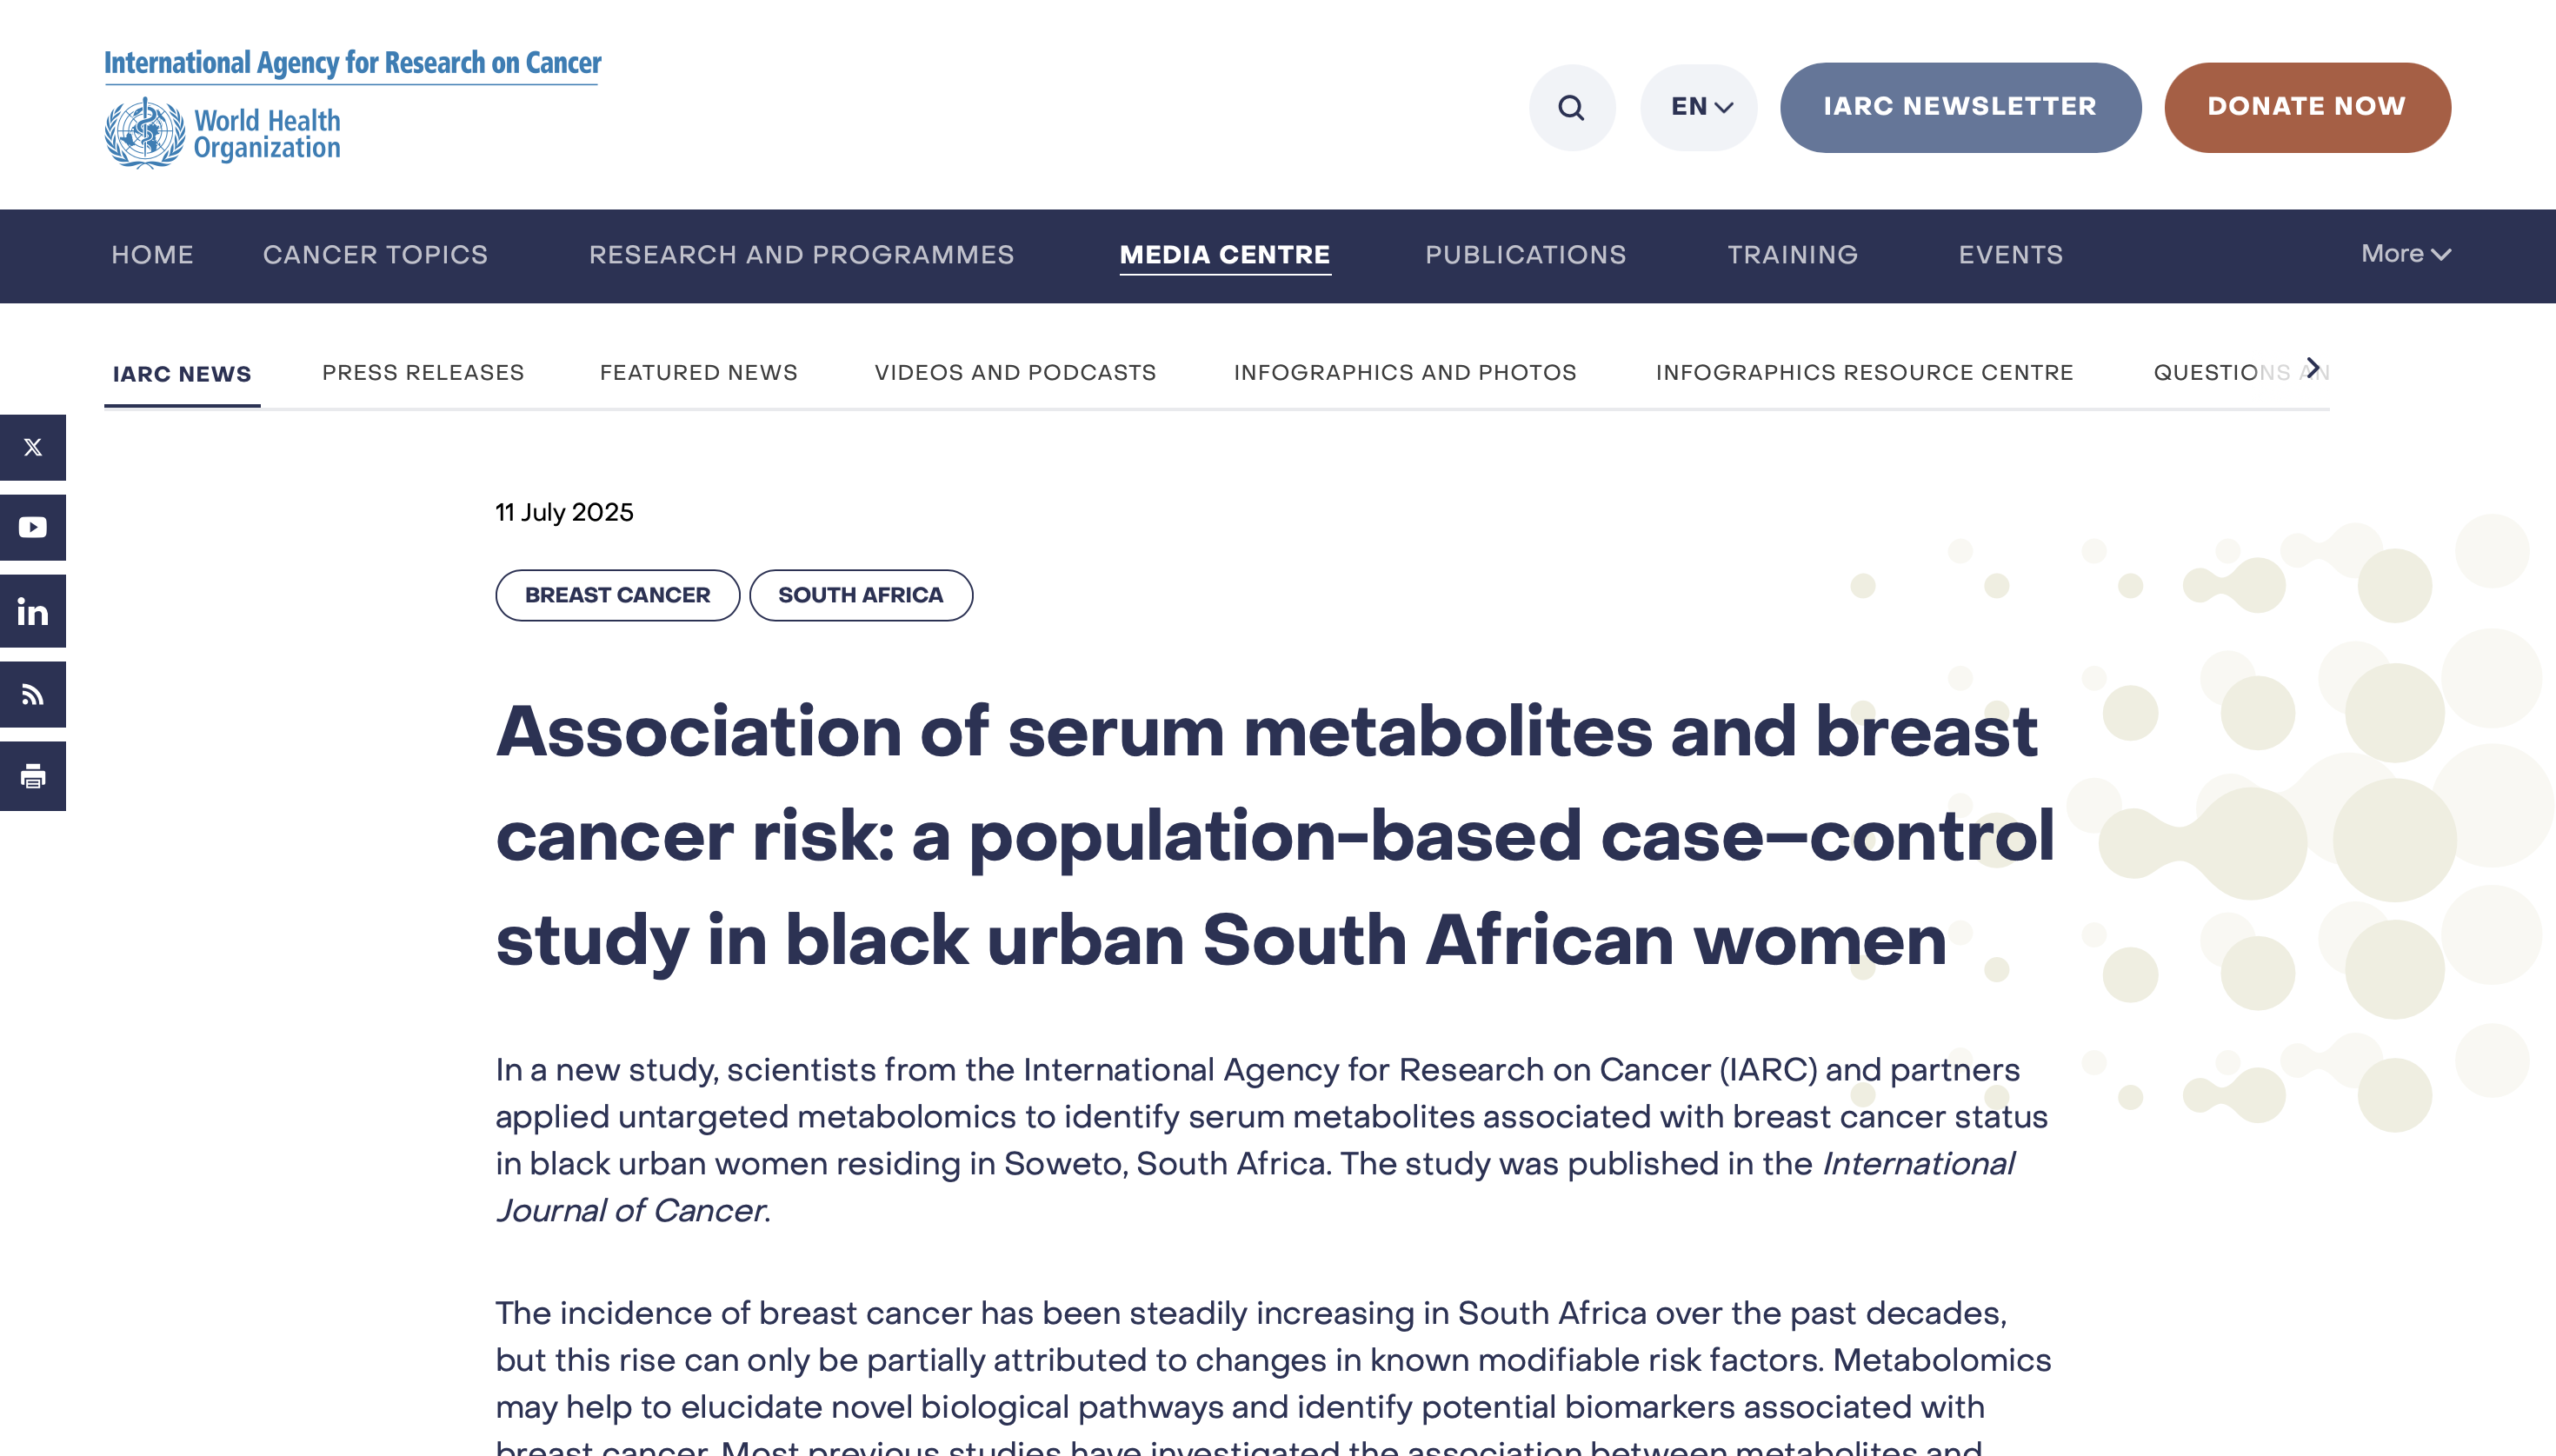Share via LinkedIn sidebar icon
Viewport: 2556px width, 1456px height.
tap(33, 611)
